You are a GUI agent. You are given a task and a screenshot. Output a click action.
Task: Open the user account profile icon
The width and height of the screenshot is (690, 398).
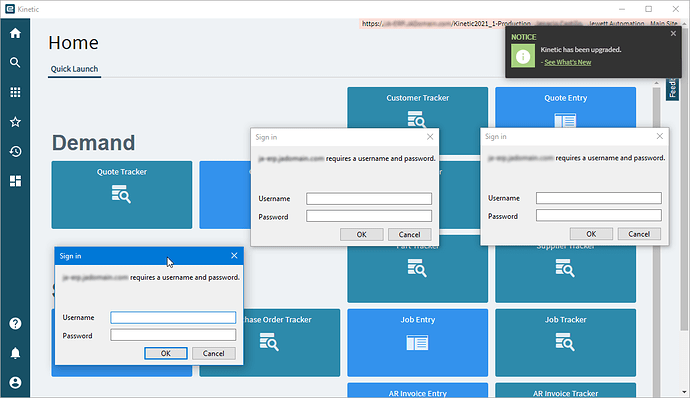pyautogui.click(x=15, y=383)
